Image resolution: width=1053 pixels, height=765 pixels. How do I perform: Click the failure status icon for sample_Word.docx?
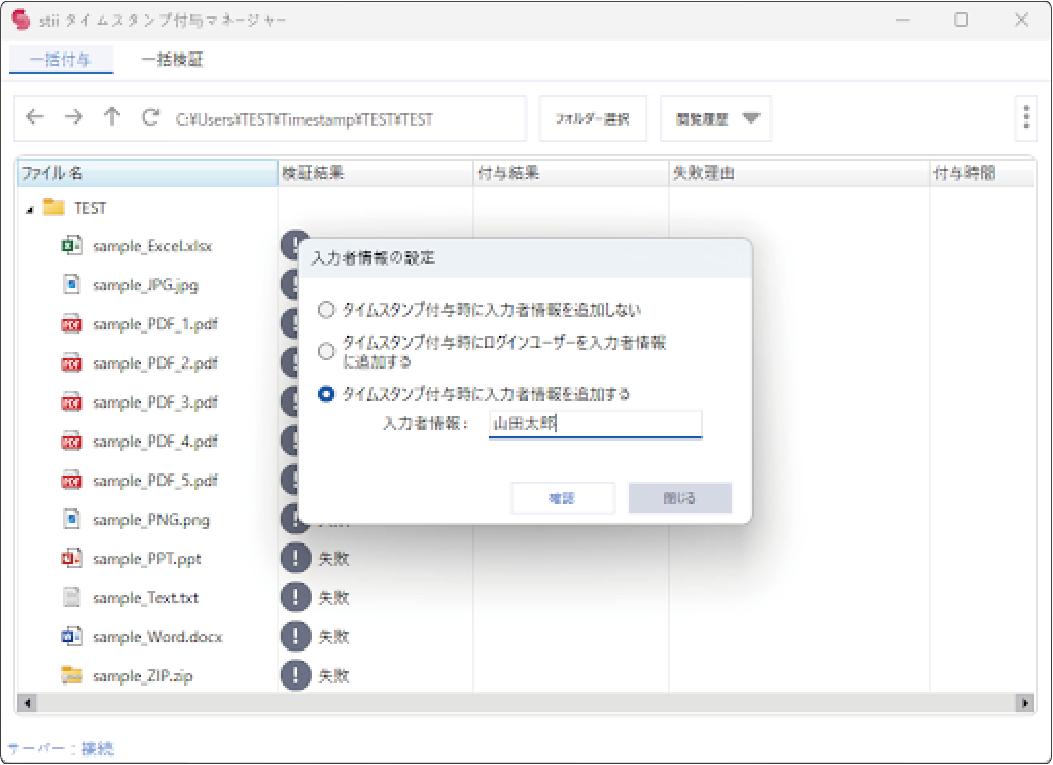pyautogui.click(x=296, y=636)
